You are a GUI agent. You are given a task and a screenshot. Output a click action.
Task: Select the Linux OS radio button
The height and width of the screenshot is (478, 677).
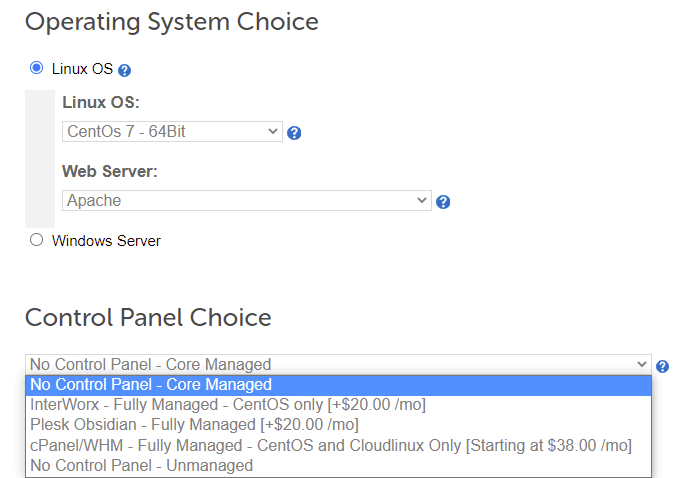pos(37,68)
